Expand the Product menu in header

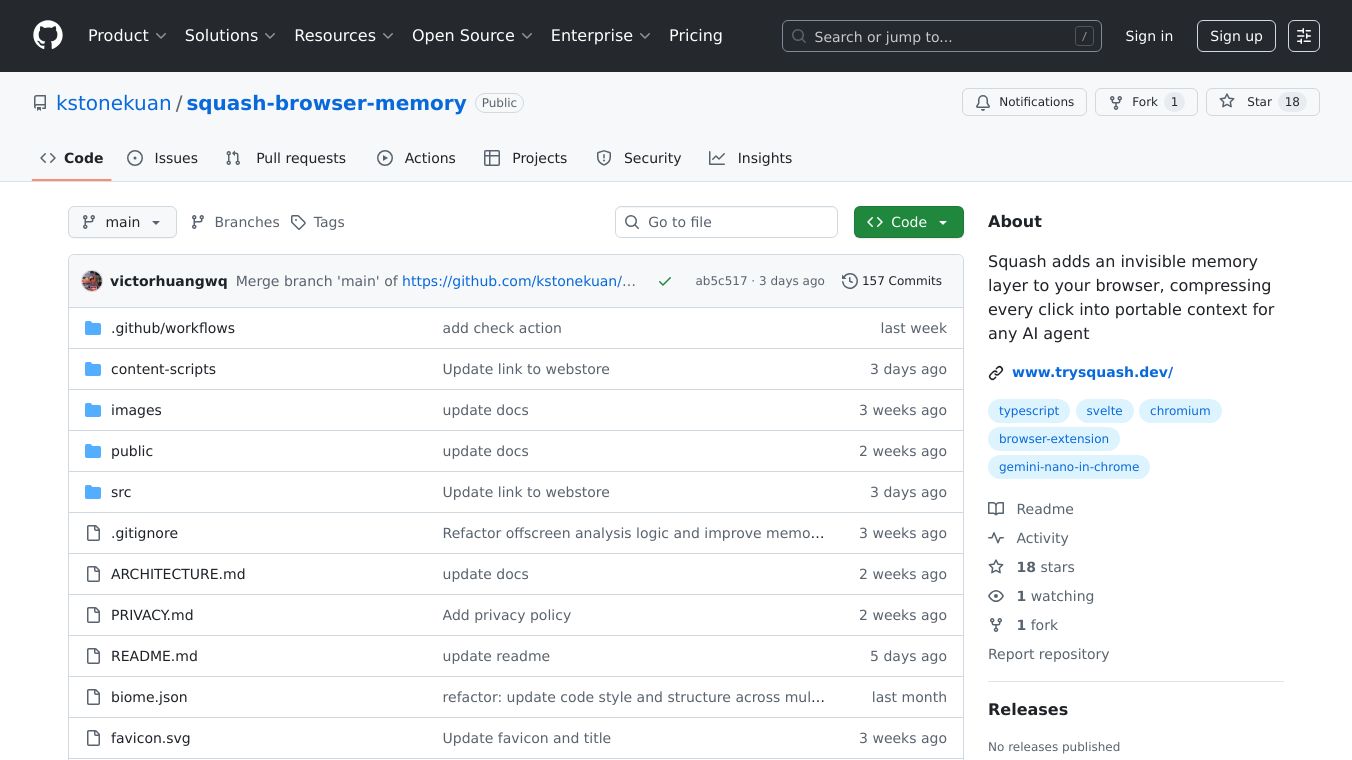click(127, 36)
